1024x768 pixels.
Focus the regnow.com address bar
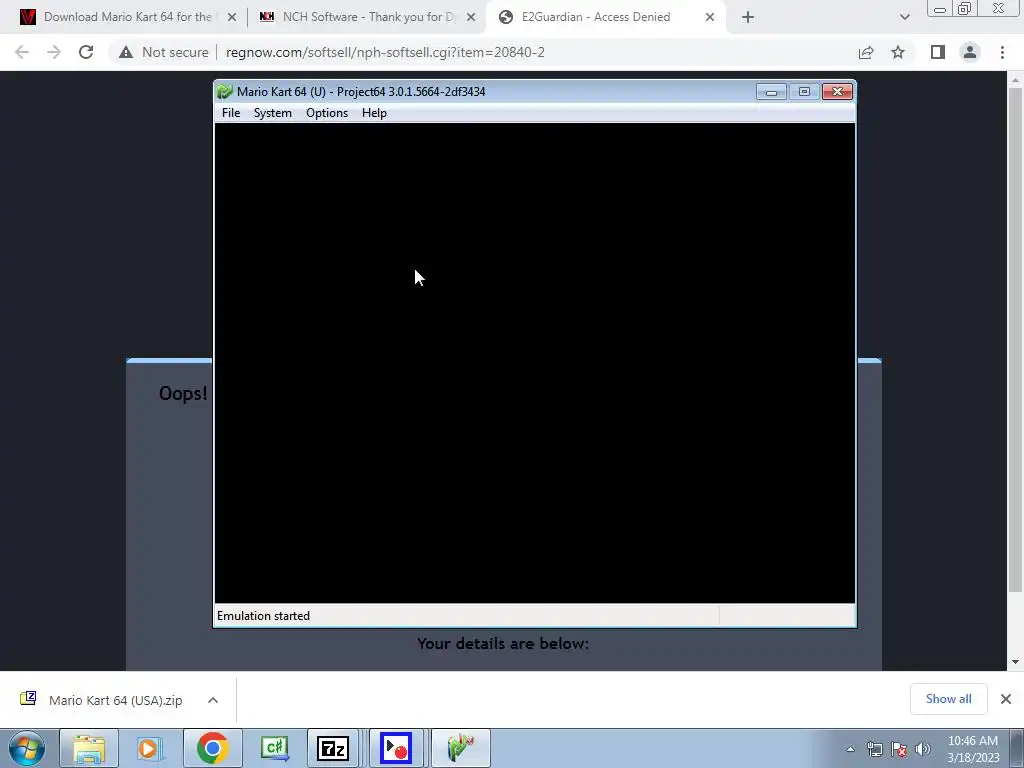tap(385, 52)
